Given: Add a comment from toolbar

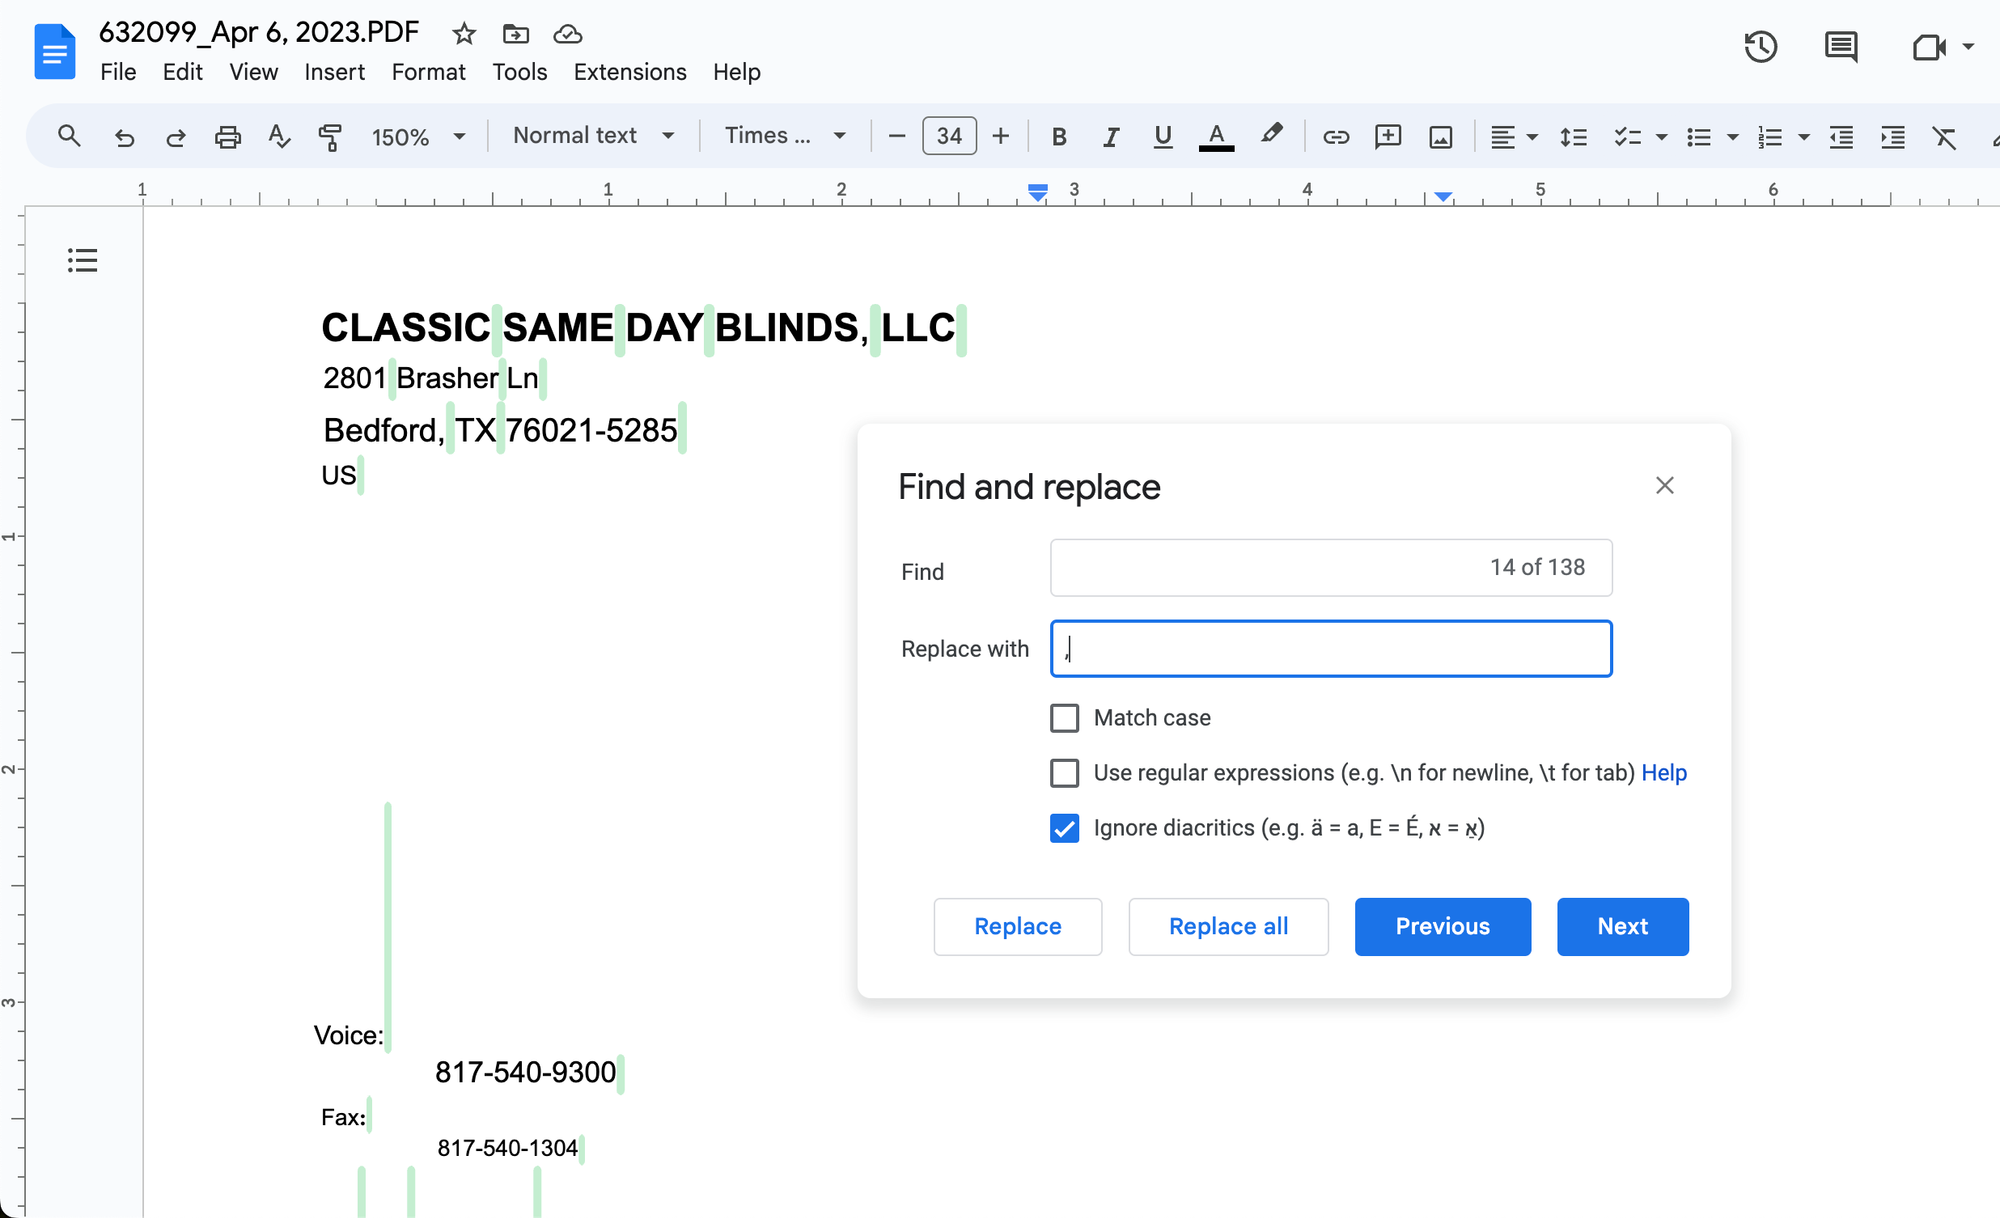Looking at the screenshot, I should click(1388, 137).
